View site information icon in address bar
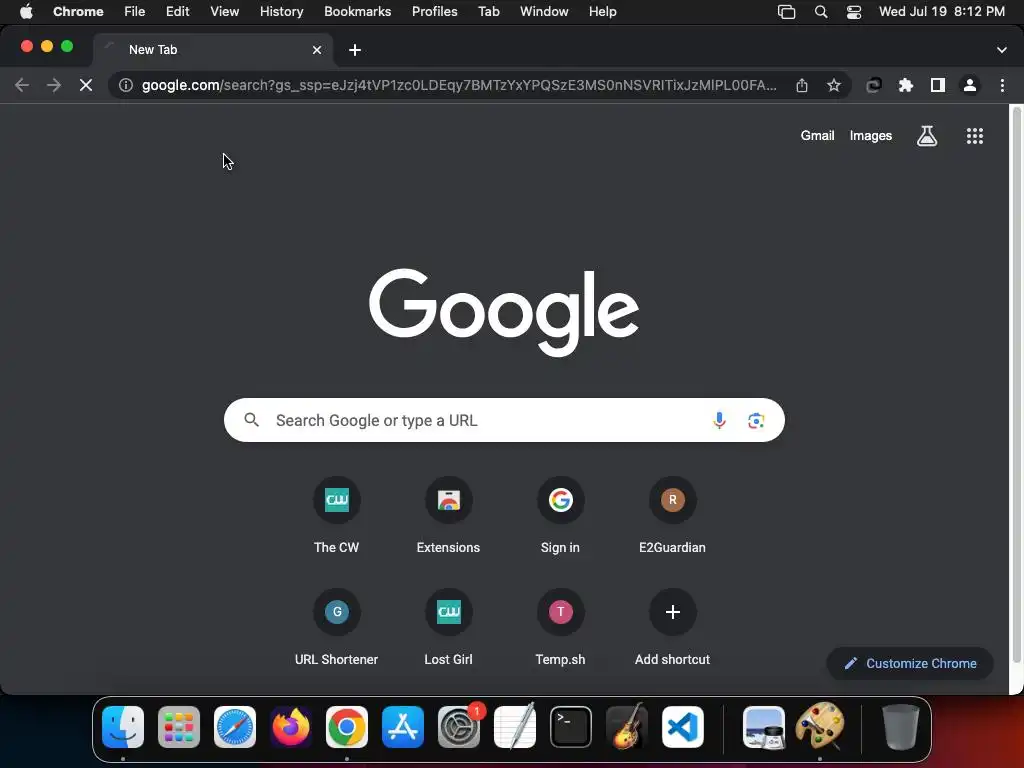Image resolution: width=1024 pixels, height=768 pixels. tap(125, 85)
